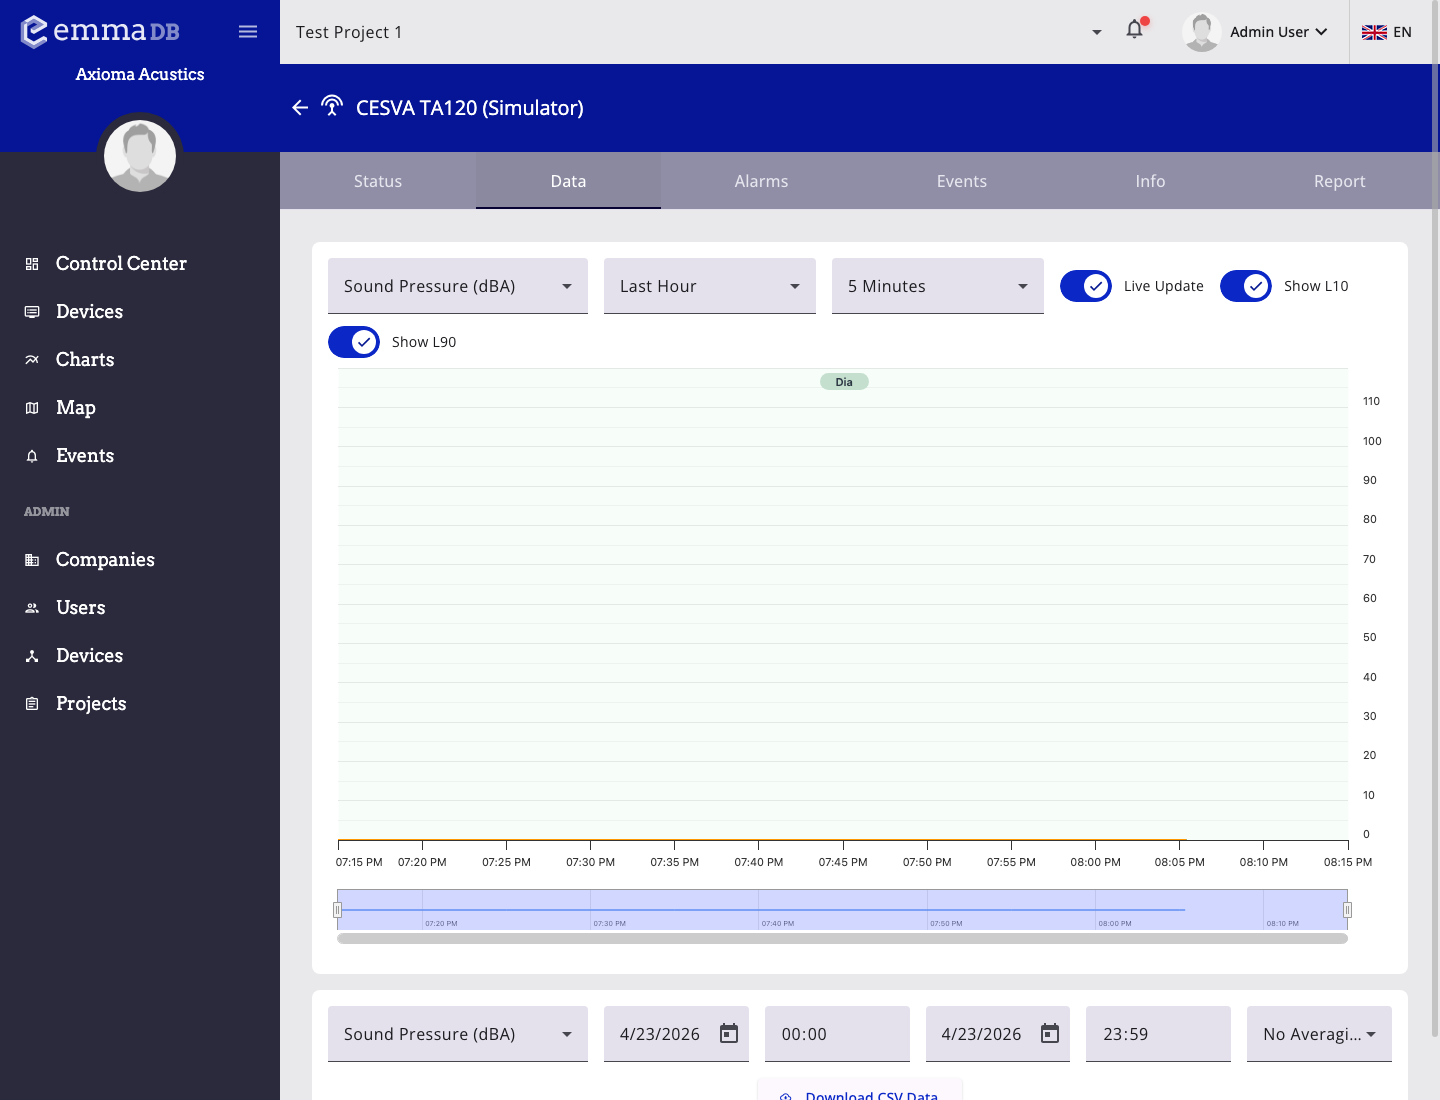
Task: Open the Report tab
Action: tap(1339, 181)
